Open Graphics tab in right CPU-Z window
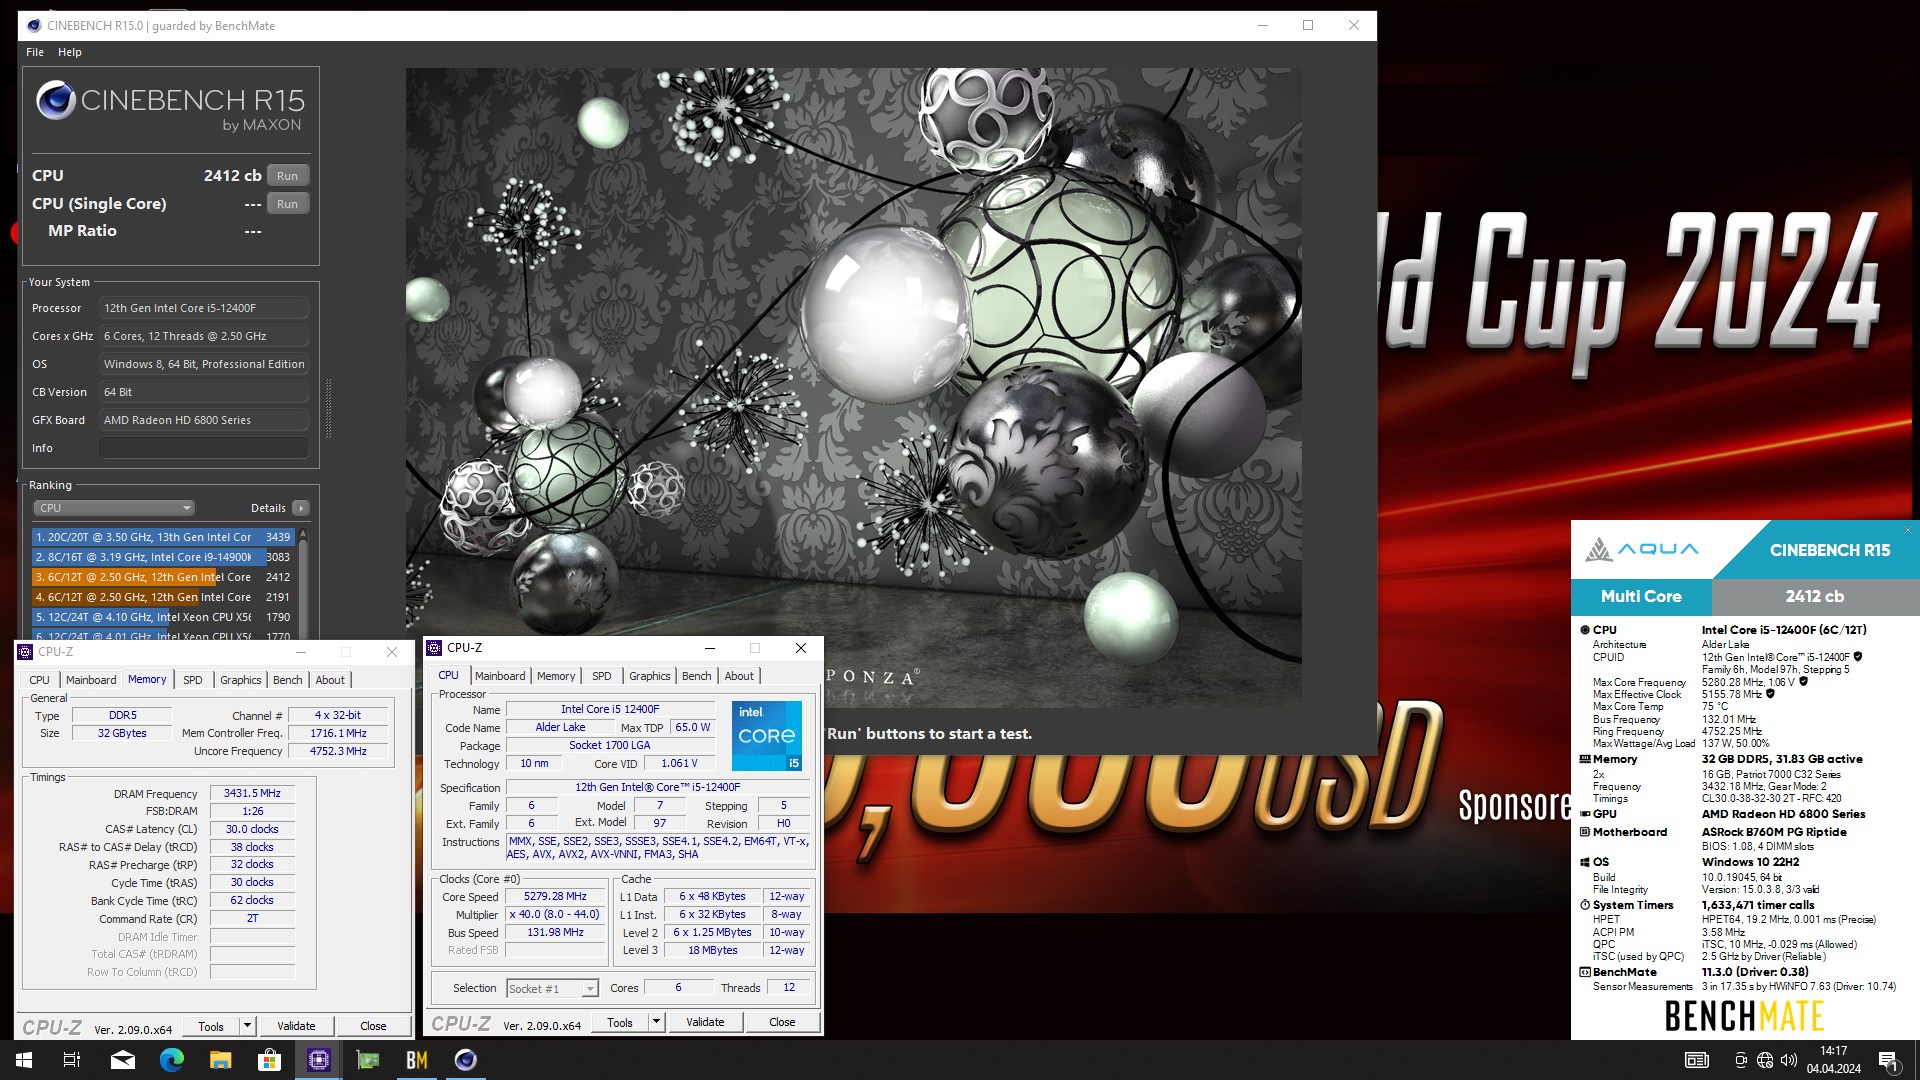 [x=650, y=676]
